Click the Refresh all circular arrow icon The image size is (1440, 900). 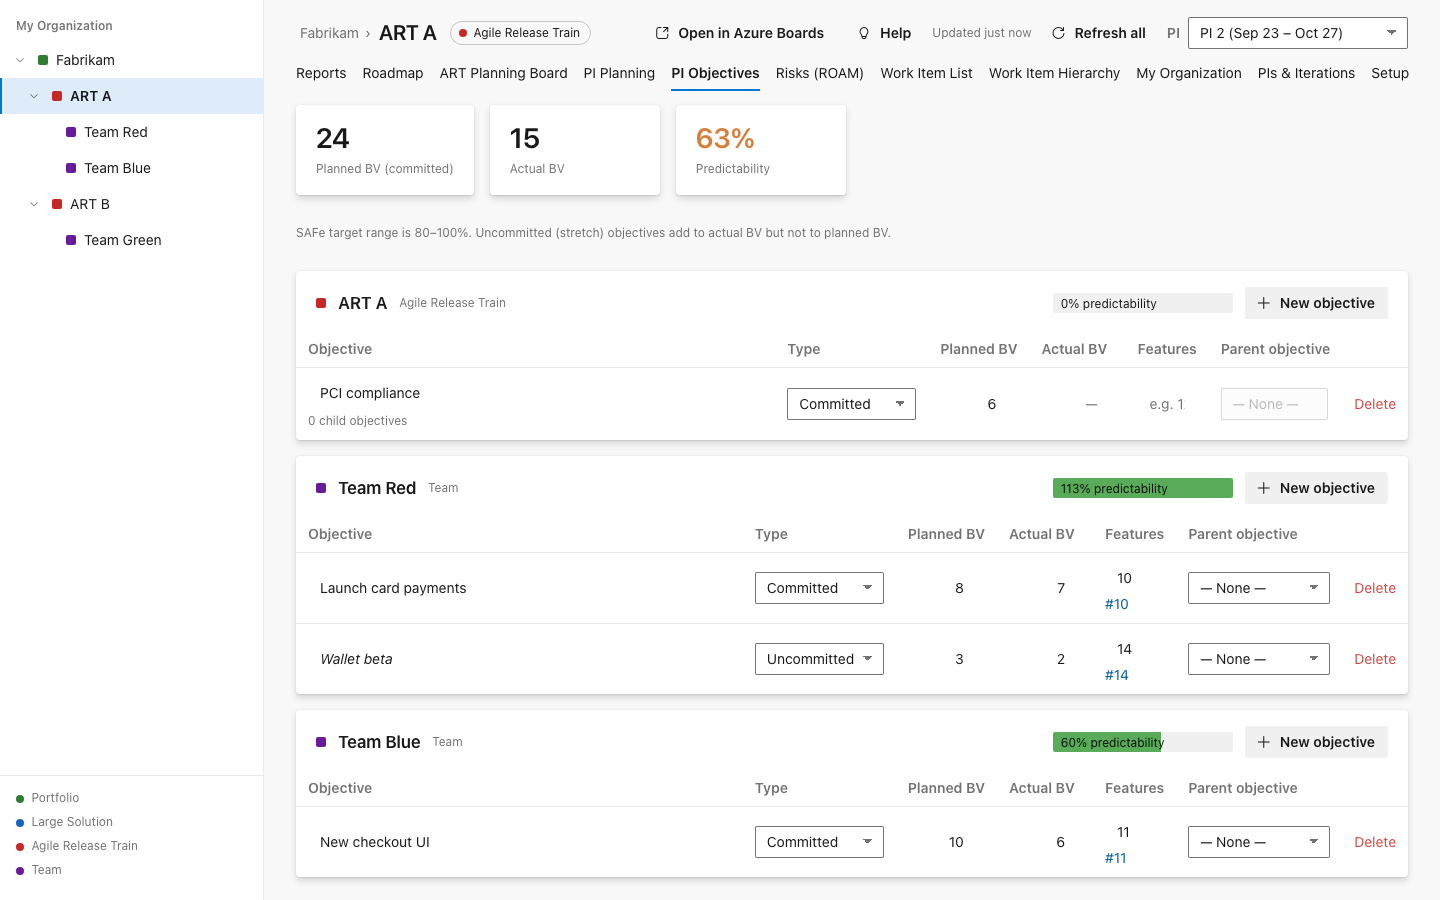[x=1058, y=33]
